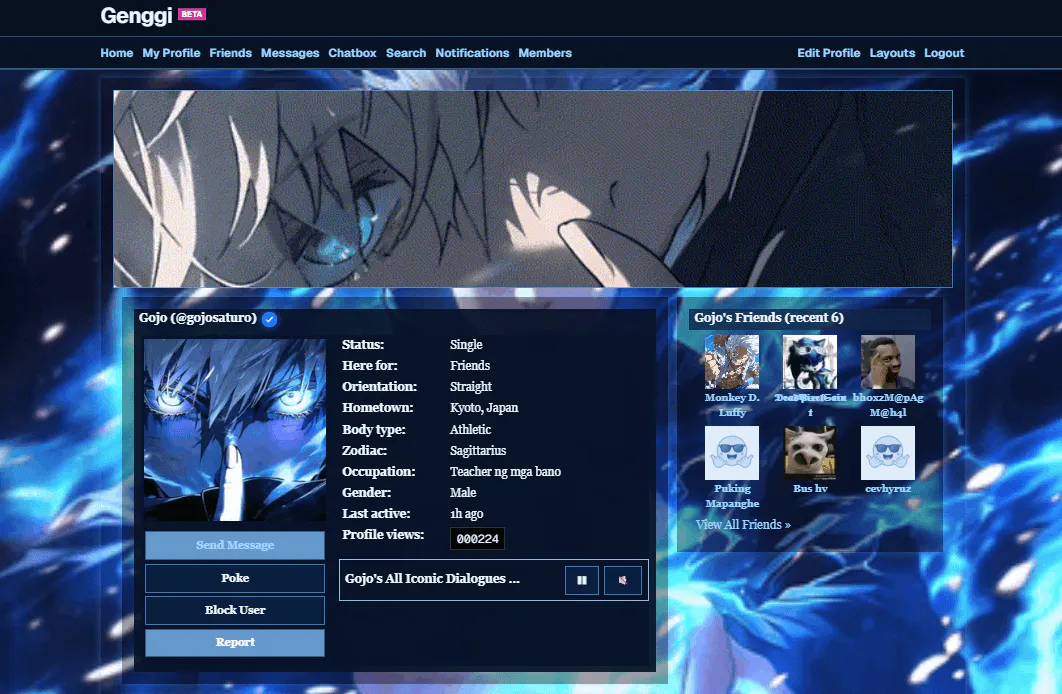Poke Gojo

pyautogui.click(x=235, y=578)
